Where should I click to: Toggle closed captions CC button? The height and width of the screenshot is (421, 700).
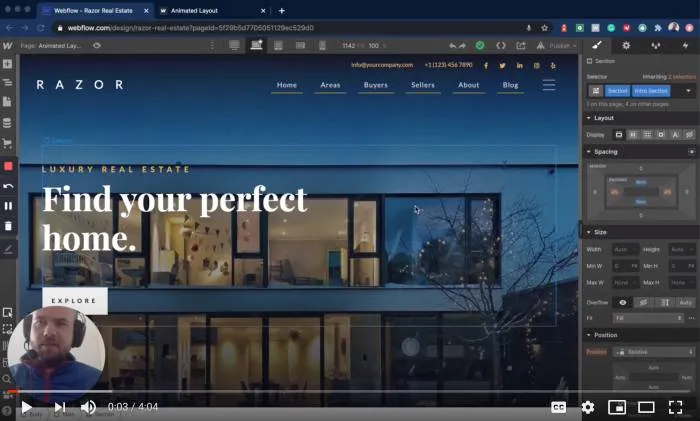point(558,407)
